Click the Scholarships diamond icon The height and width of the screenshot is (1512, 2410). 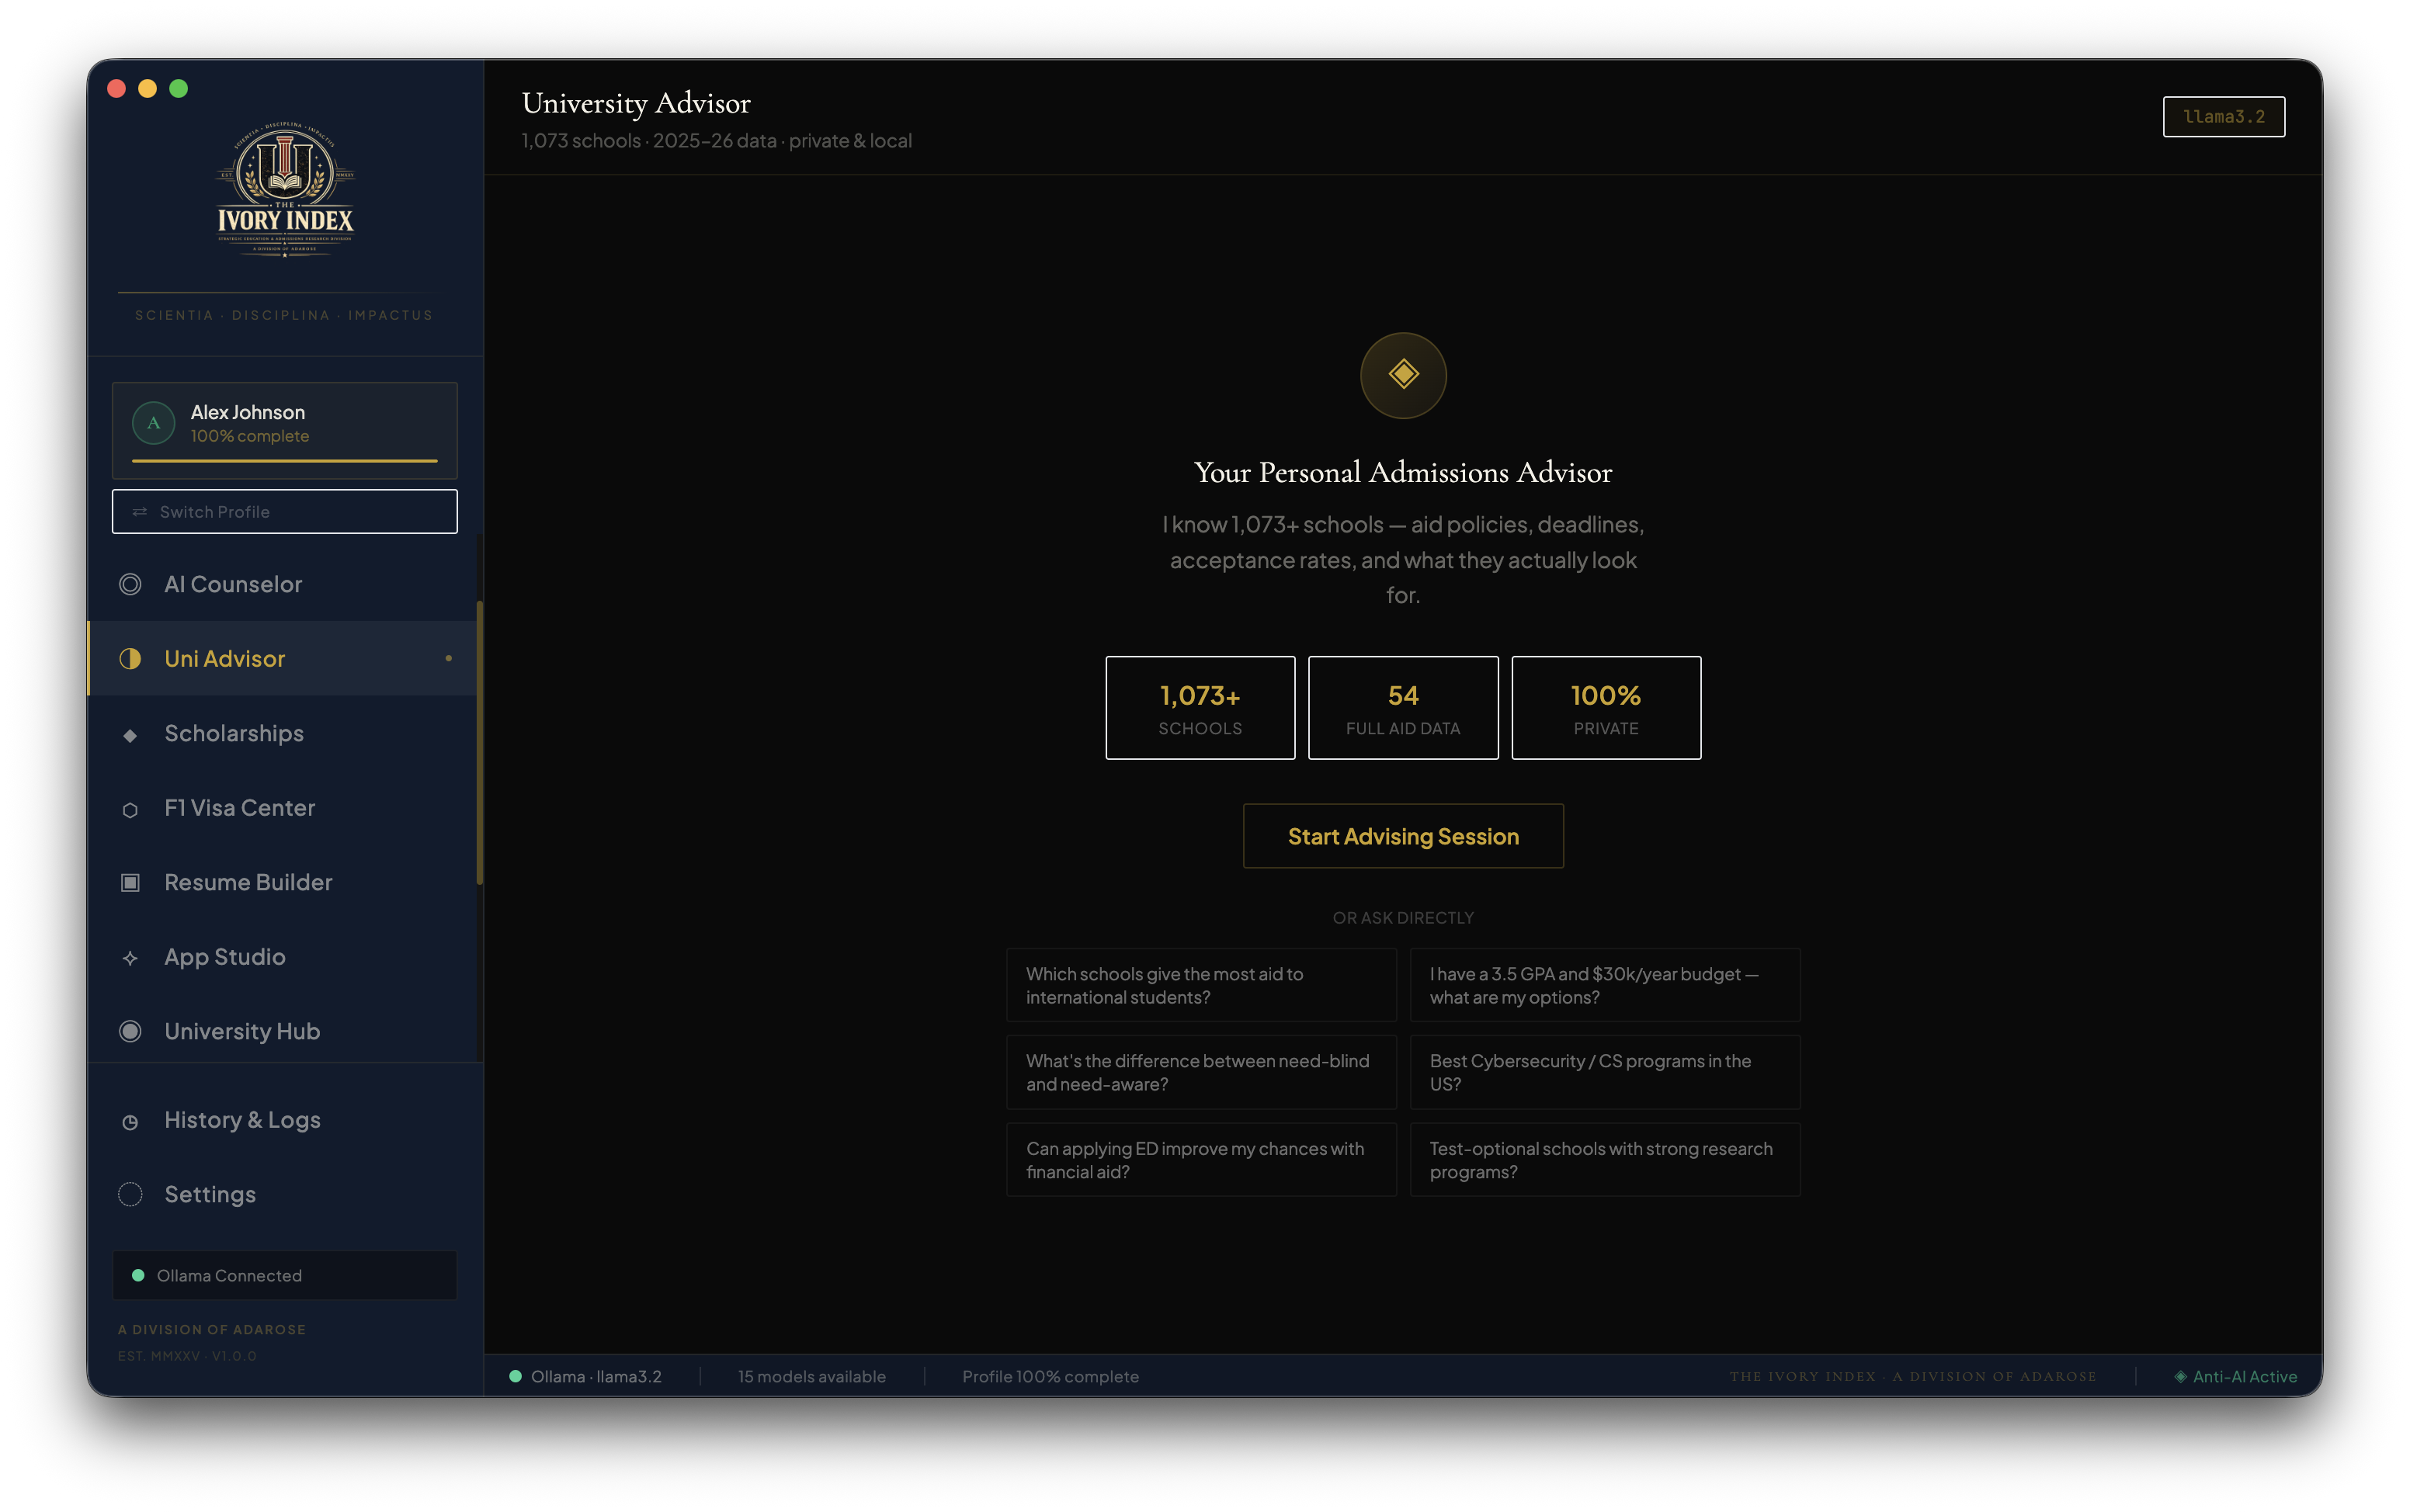click(130, 735)
